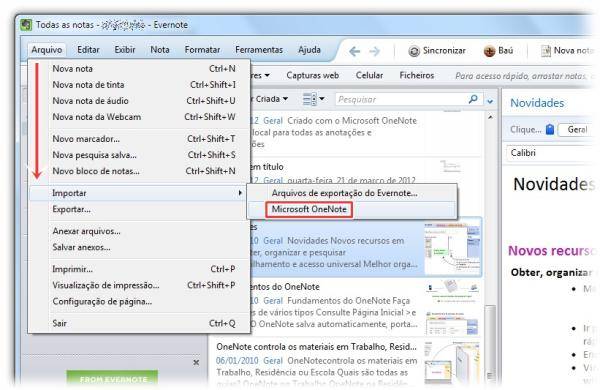Select Salvar anexos... entry

(x=140, y=247)
